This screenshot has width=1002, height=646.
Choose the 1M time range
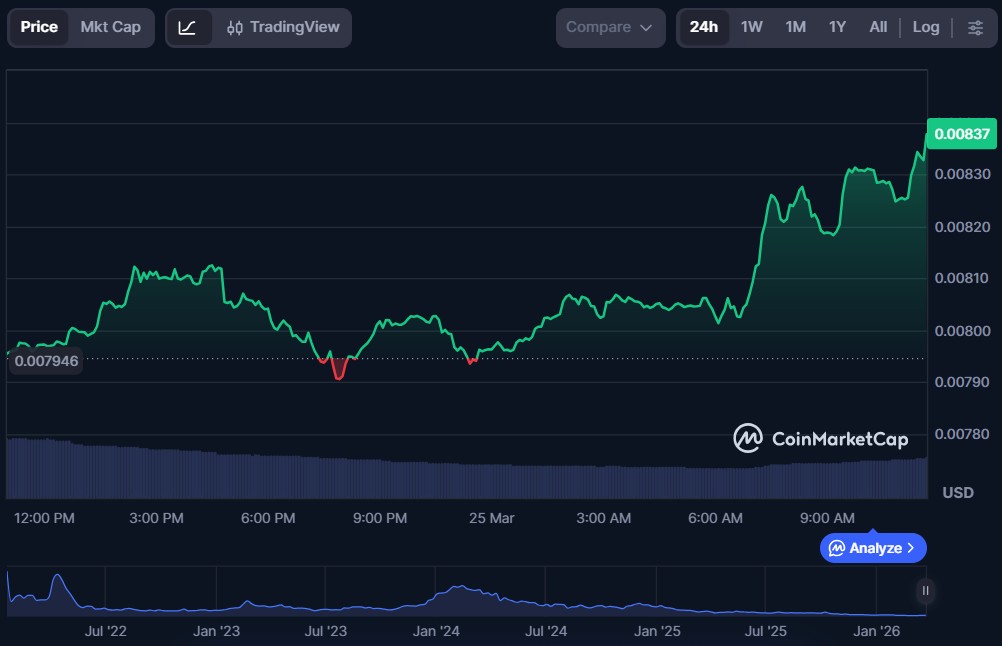coord(796,27)
